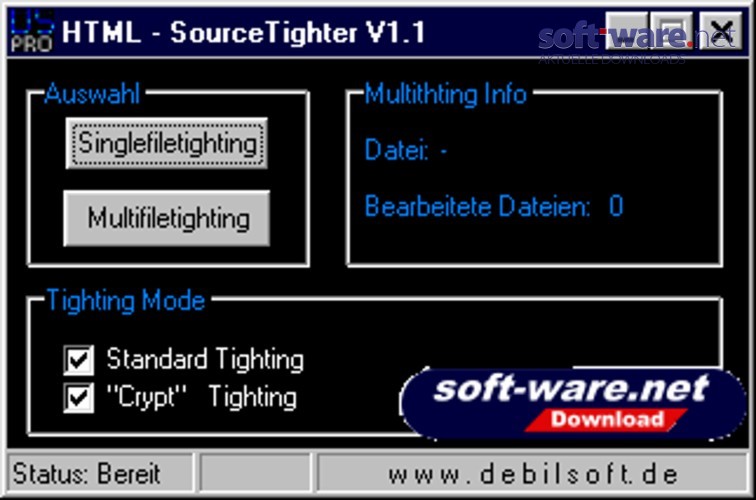The height and width of the screenshot is (500, 756).
Task: Click the red Download label
Action: (x=607, y=419)
